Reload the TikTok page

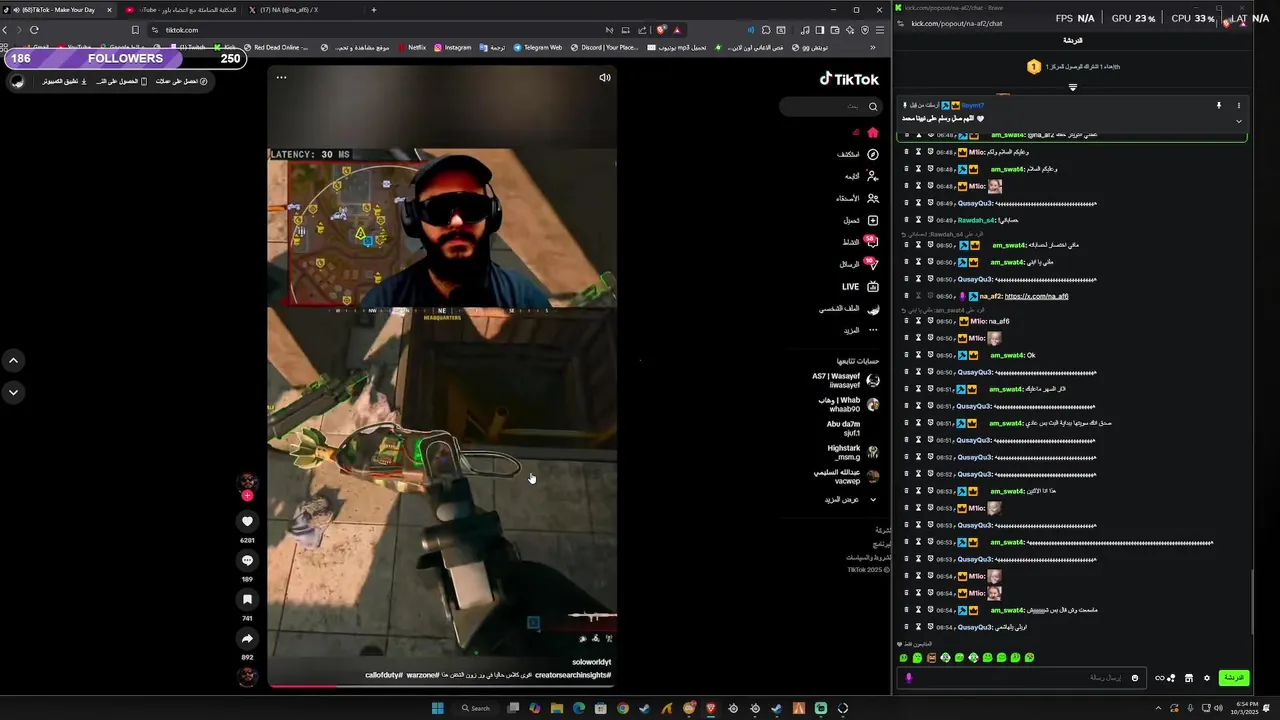pyautogui.click(x=34, y=30)
